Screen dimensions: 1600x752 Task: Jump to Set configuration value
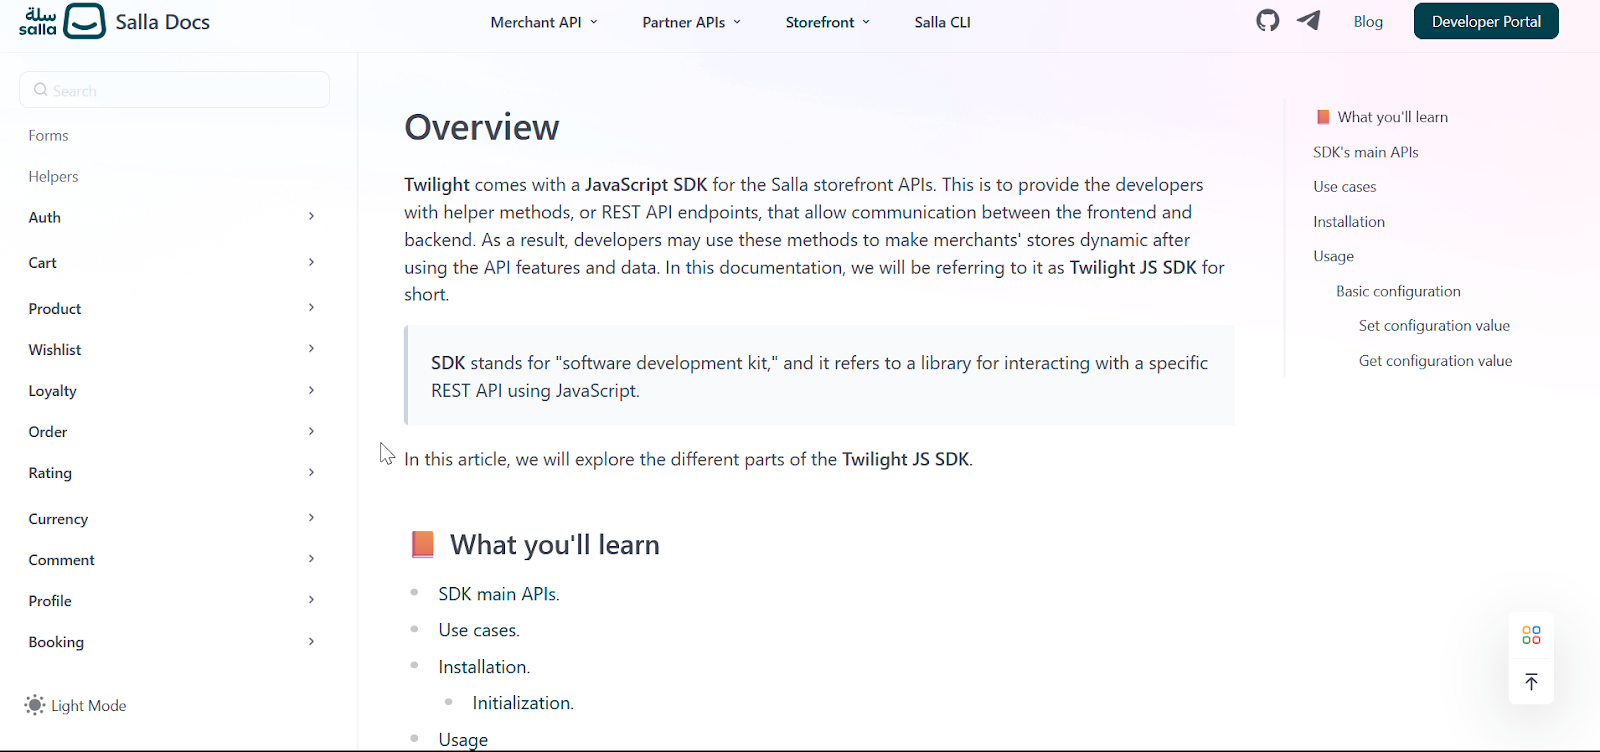(1434, 326)
